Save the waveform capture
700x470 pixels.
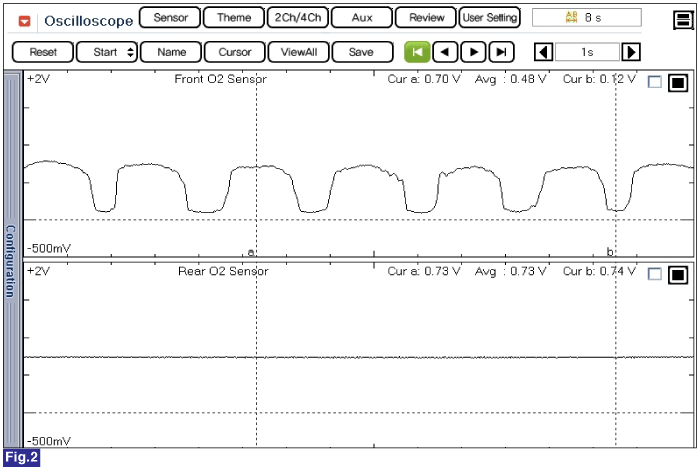point(362,52)
